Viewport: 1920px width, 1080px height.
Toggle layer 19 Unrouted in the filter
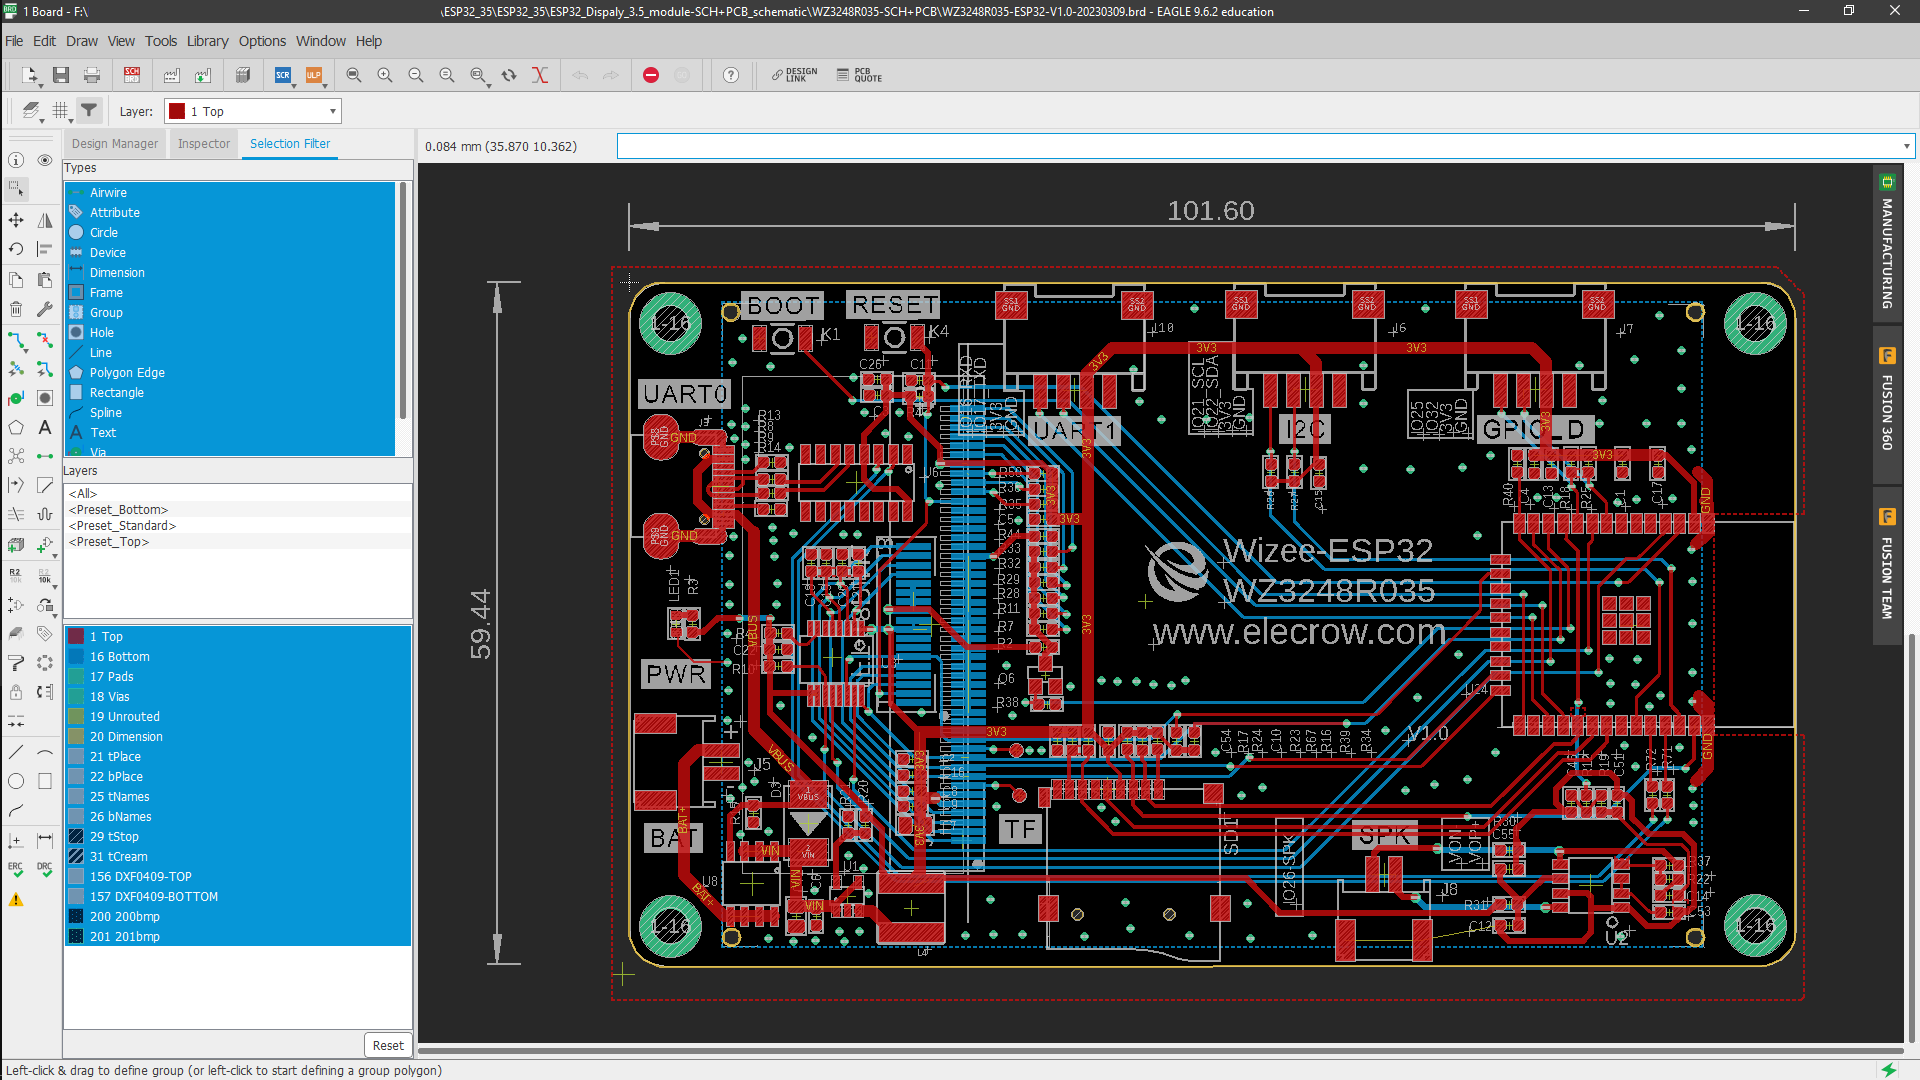click(x=238, y=716)
